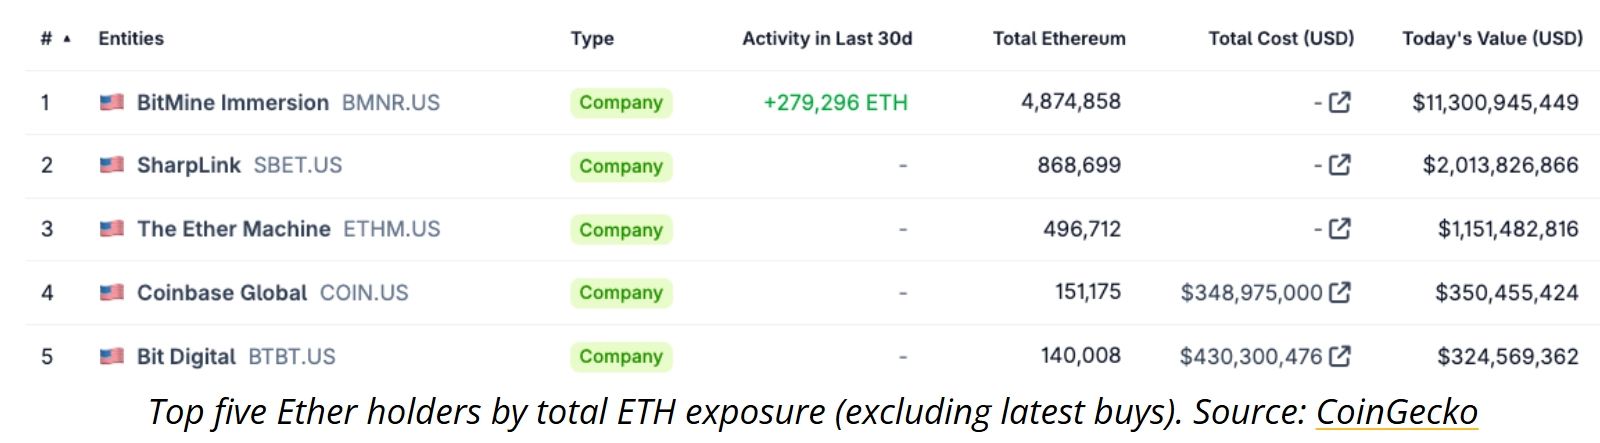Click the Company tag for SharpLink
This screenshot has width=1600, height=443.
(x=621, y=166)
